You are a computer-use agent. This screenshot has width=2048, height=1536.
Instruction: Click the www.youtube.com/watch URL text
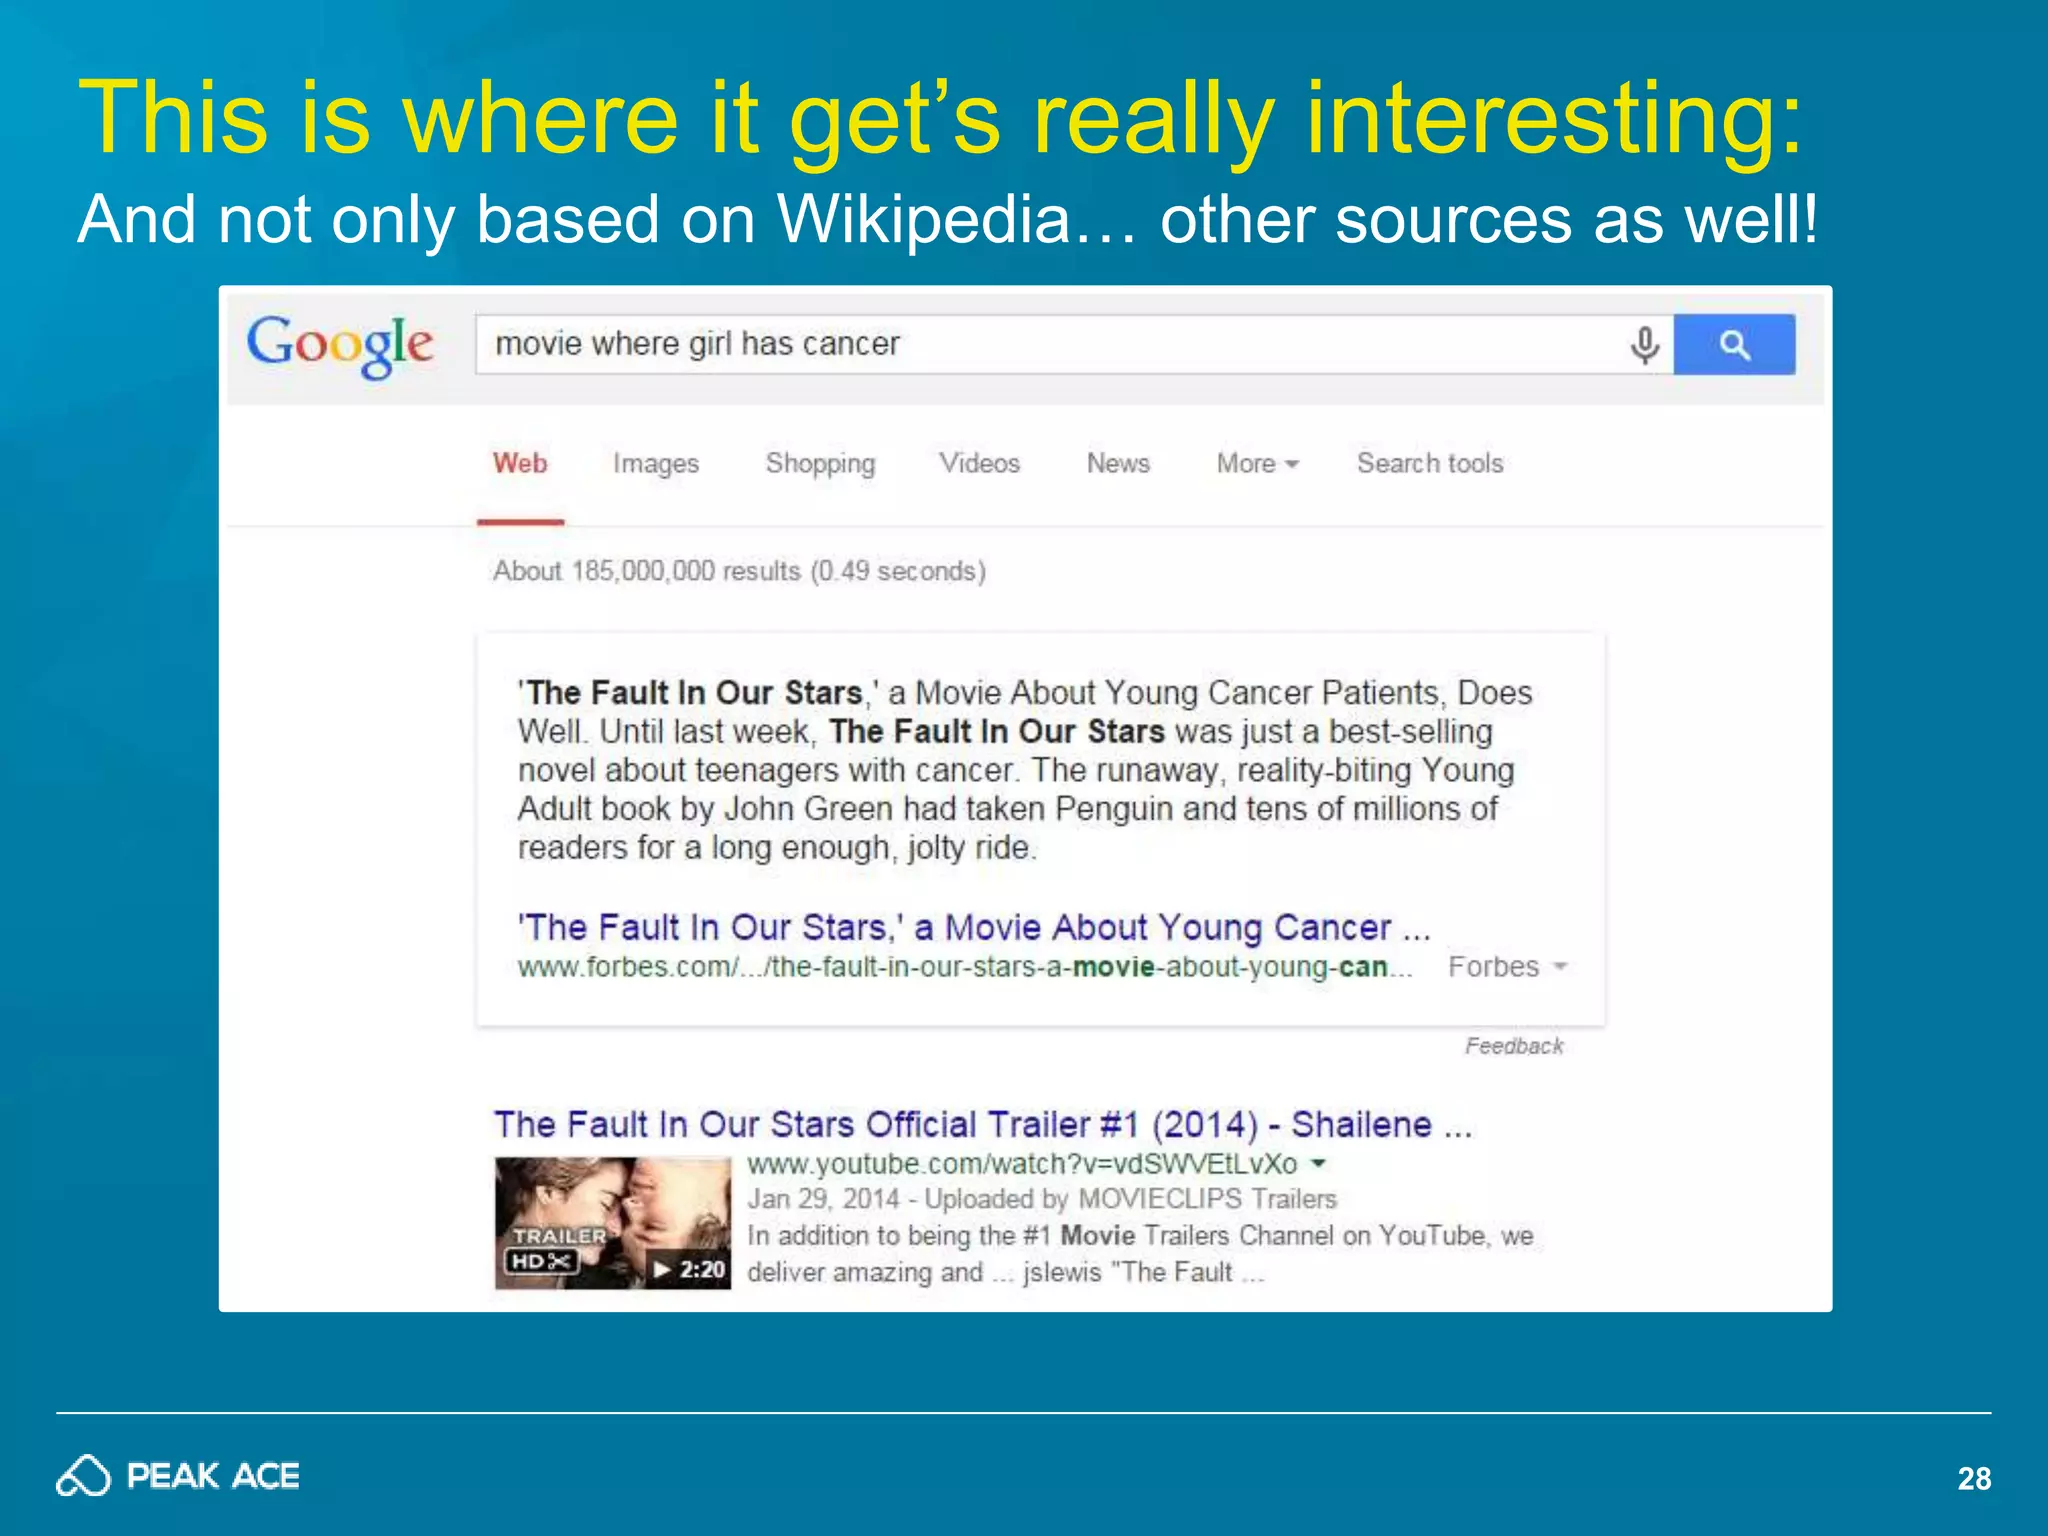click(1022, 1164)
